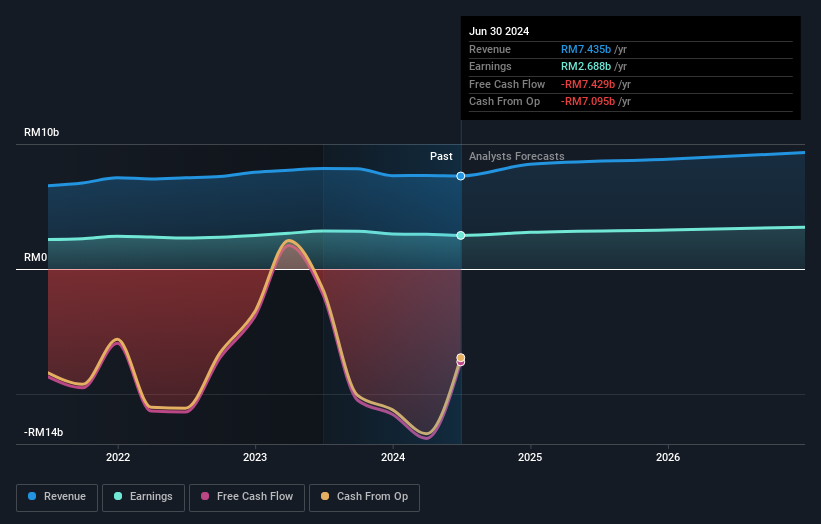Click the -RM7.095b cash from op value

click(x=588, y=102)
